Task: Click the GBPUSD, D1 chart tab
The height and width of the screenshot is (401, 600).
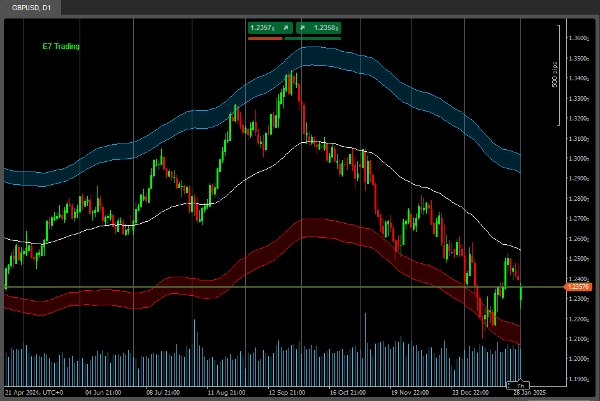Action: pyautogui.click(x=32, y=7)
